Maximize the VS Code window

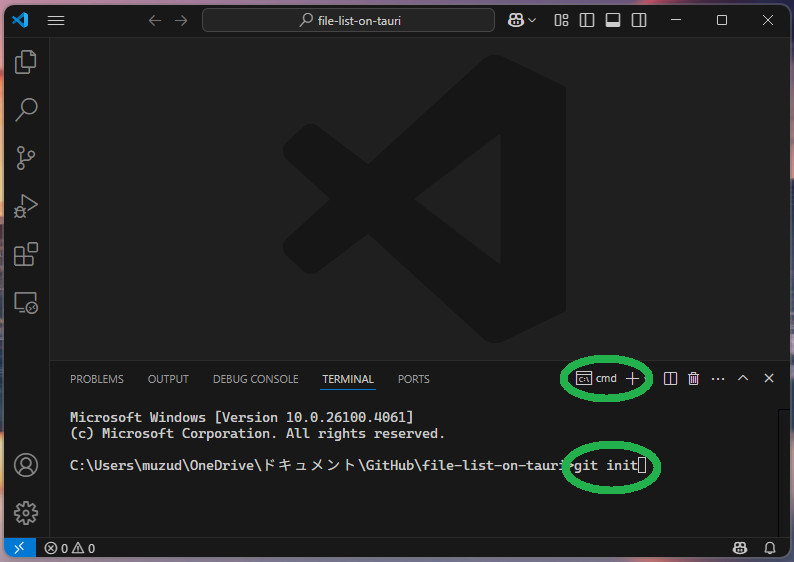(722, 20)
